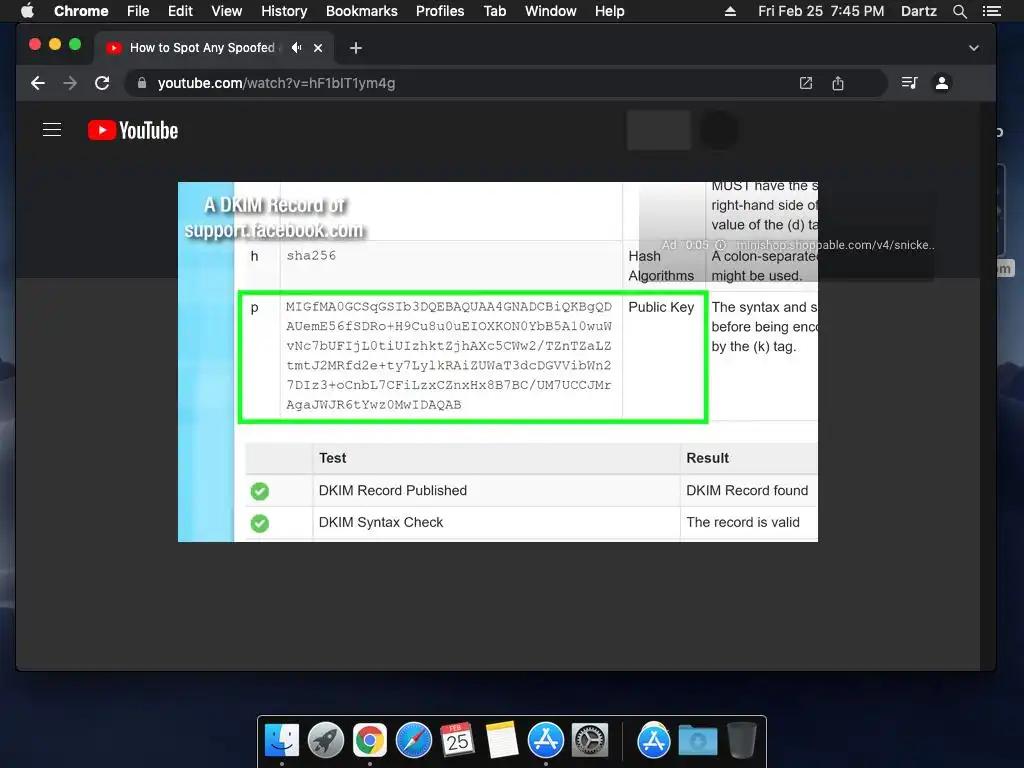
Task: Open the Chrome profile avatar
Action: [942, 83]
